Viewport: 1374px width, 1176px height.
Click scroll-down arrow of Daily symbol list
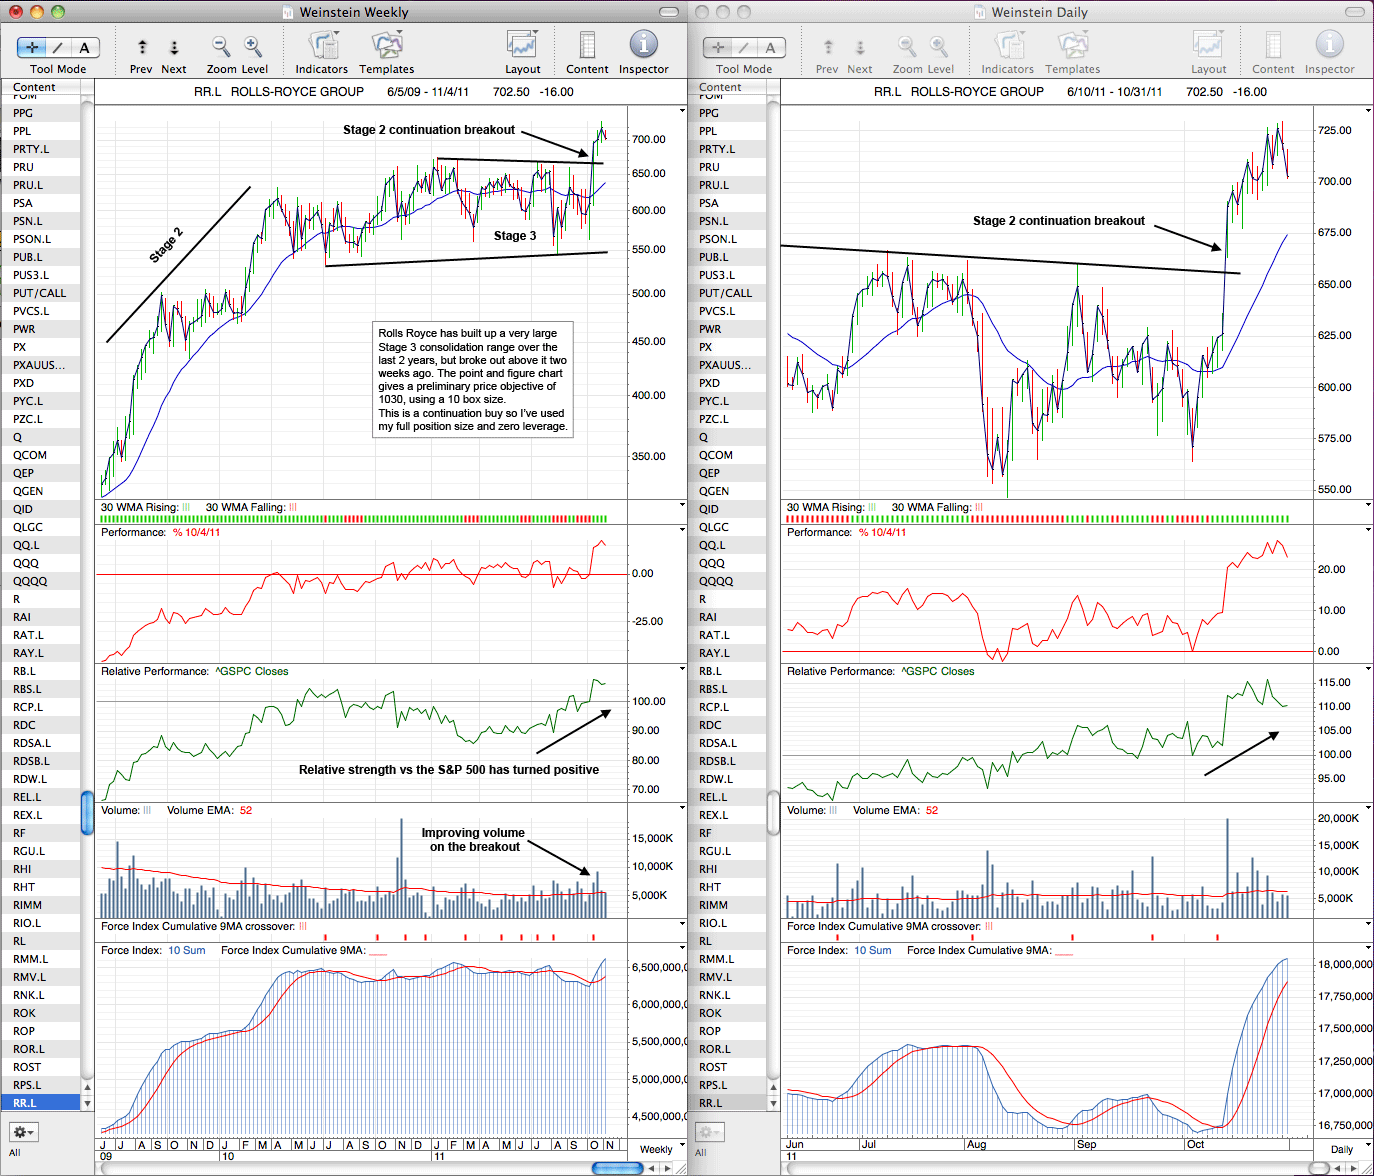point(773,1103)
